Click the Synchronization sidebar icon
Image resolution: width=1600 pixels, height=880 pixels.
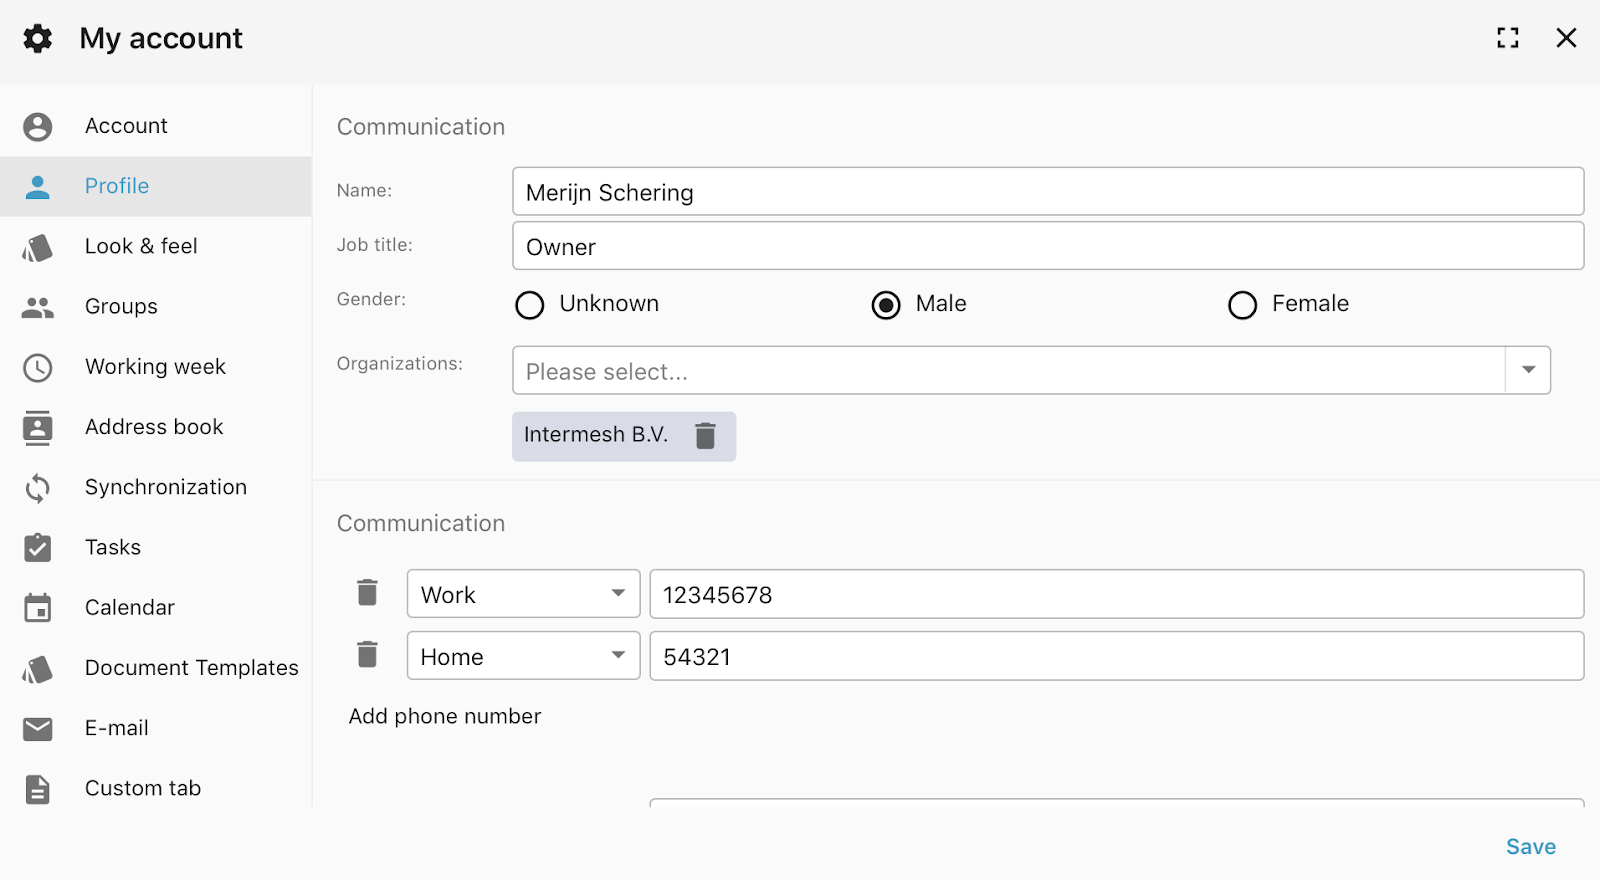38,488
